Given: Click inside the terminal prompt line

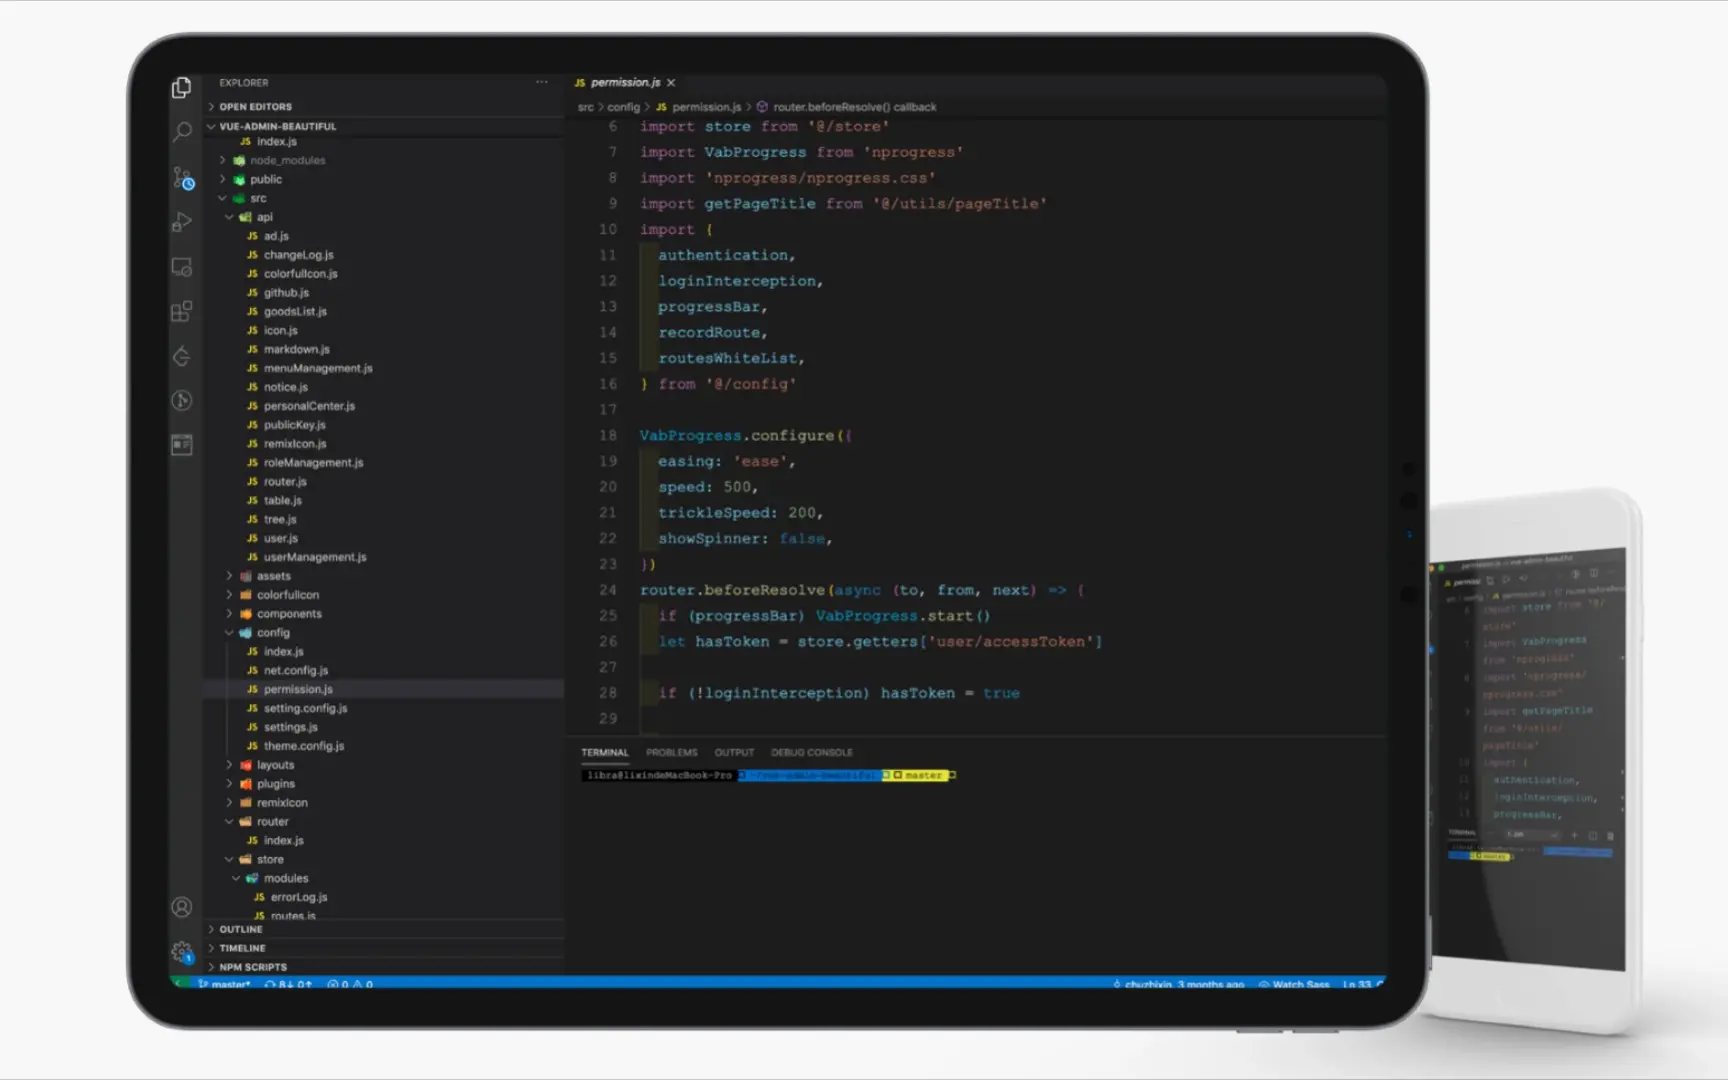Looking at the screenshot, I should pos(768,775).
